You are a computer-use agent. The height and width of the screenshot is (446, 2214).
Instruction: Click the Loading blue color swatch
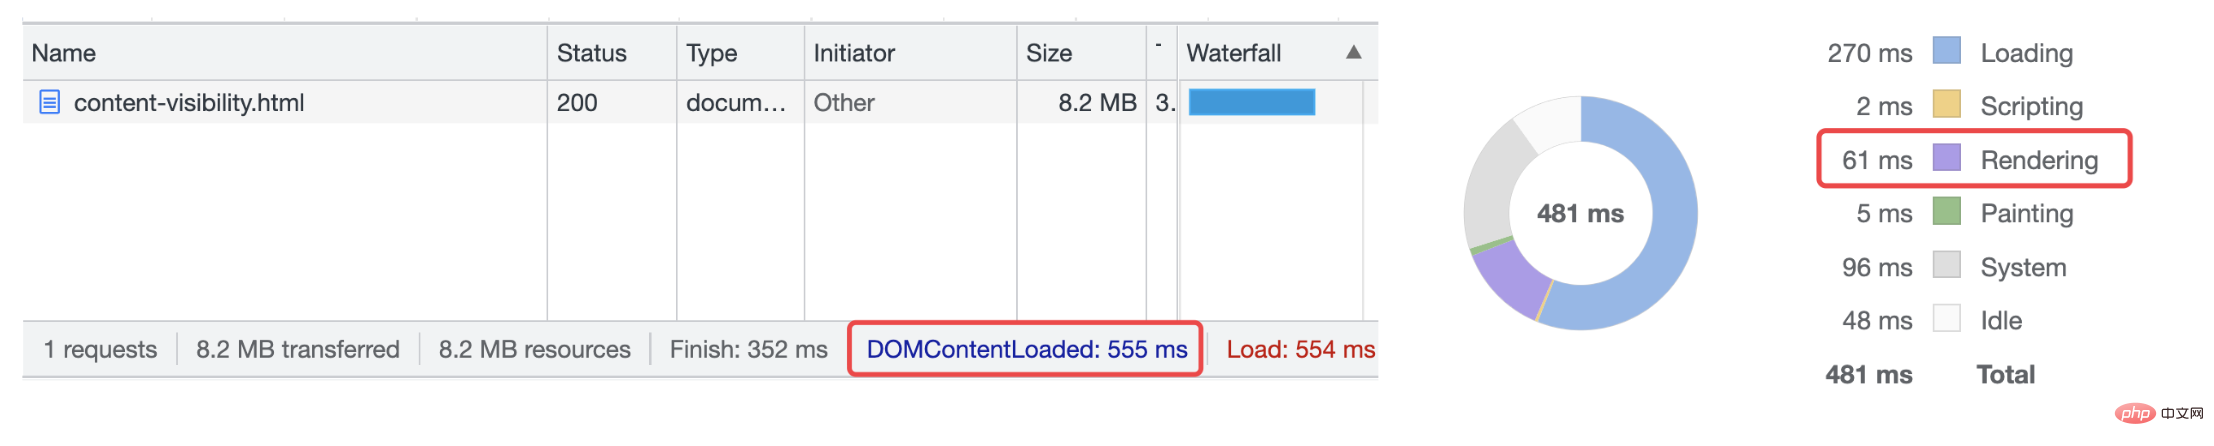pyautogui.click(x=1946, y=51)
